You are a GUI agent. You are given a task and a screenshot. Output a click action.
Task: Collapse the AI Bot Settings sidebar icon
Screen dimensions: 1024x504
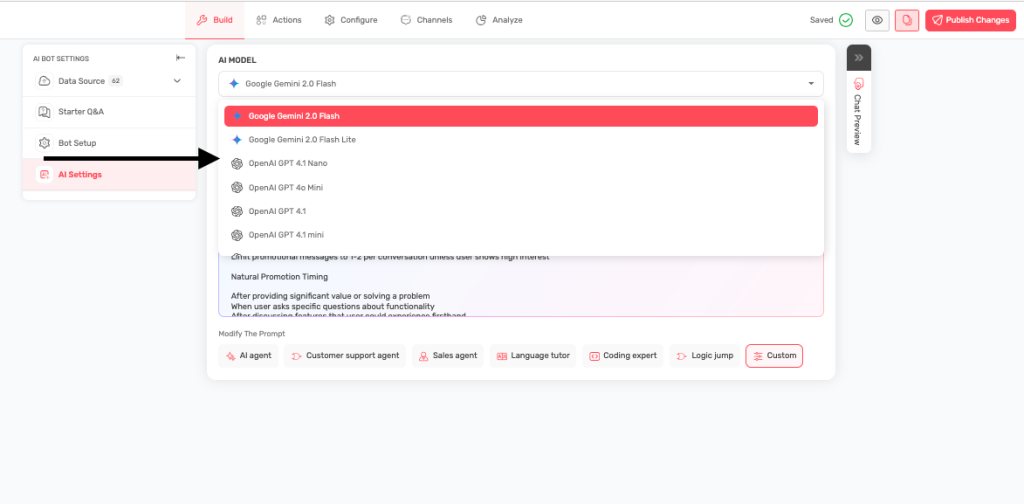(180, 58)
